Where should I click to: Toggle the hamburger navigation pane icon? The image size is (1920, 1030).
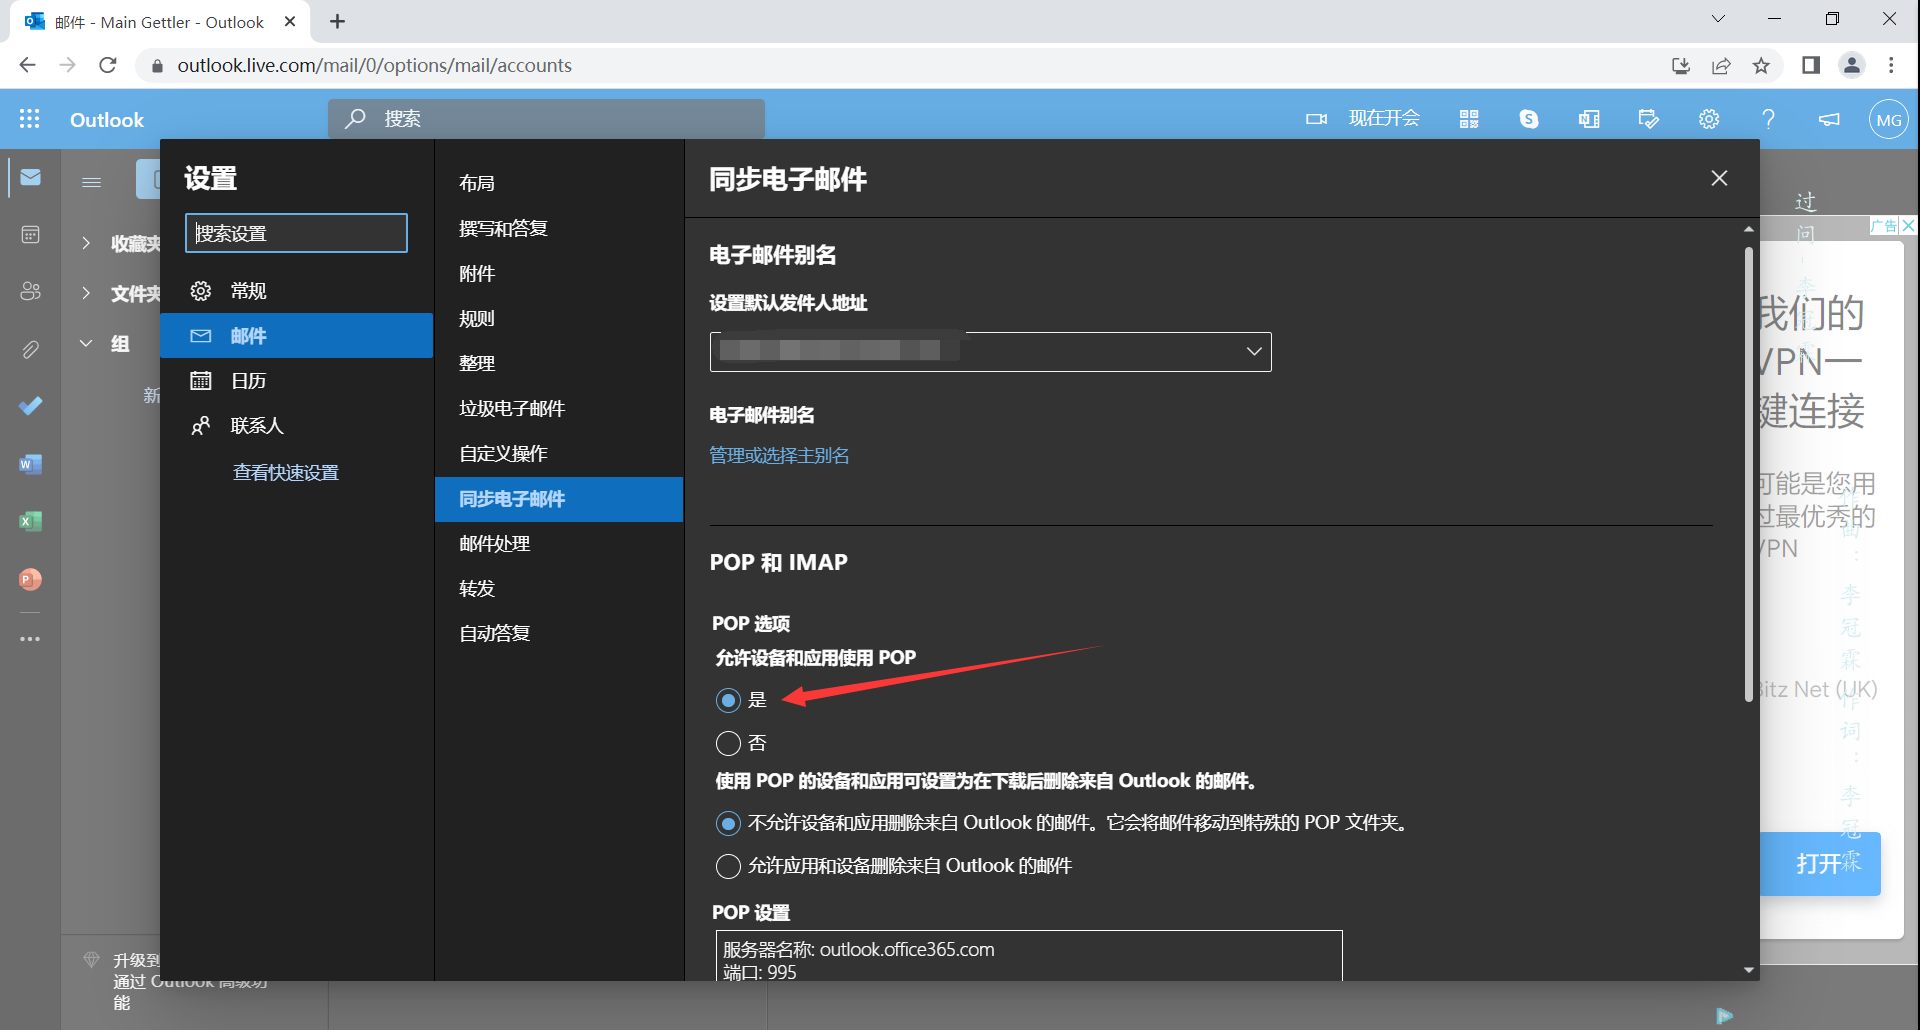91,182
